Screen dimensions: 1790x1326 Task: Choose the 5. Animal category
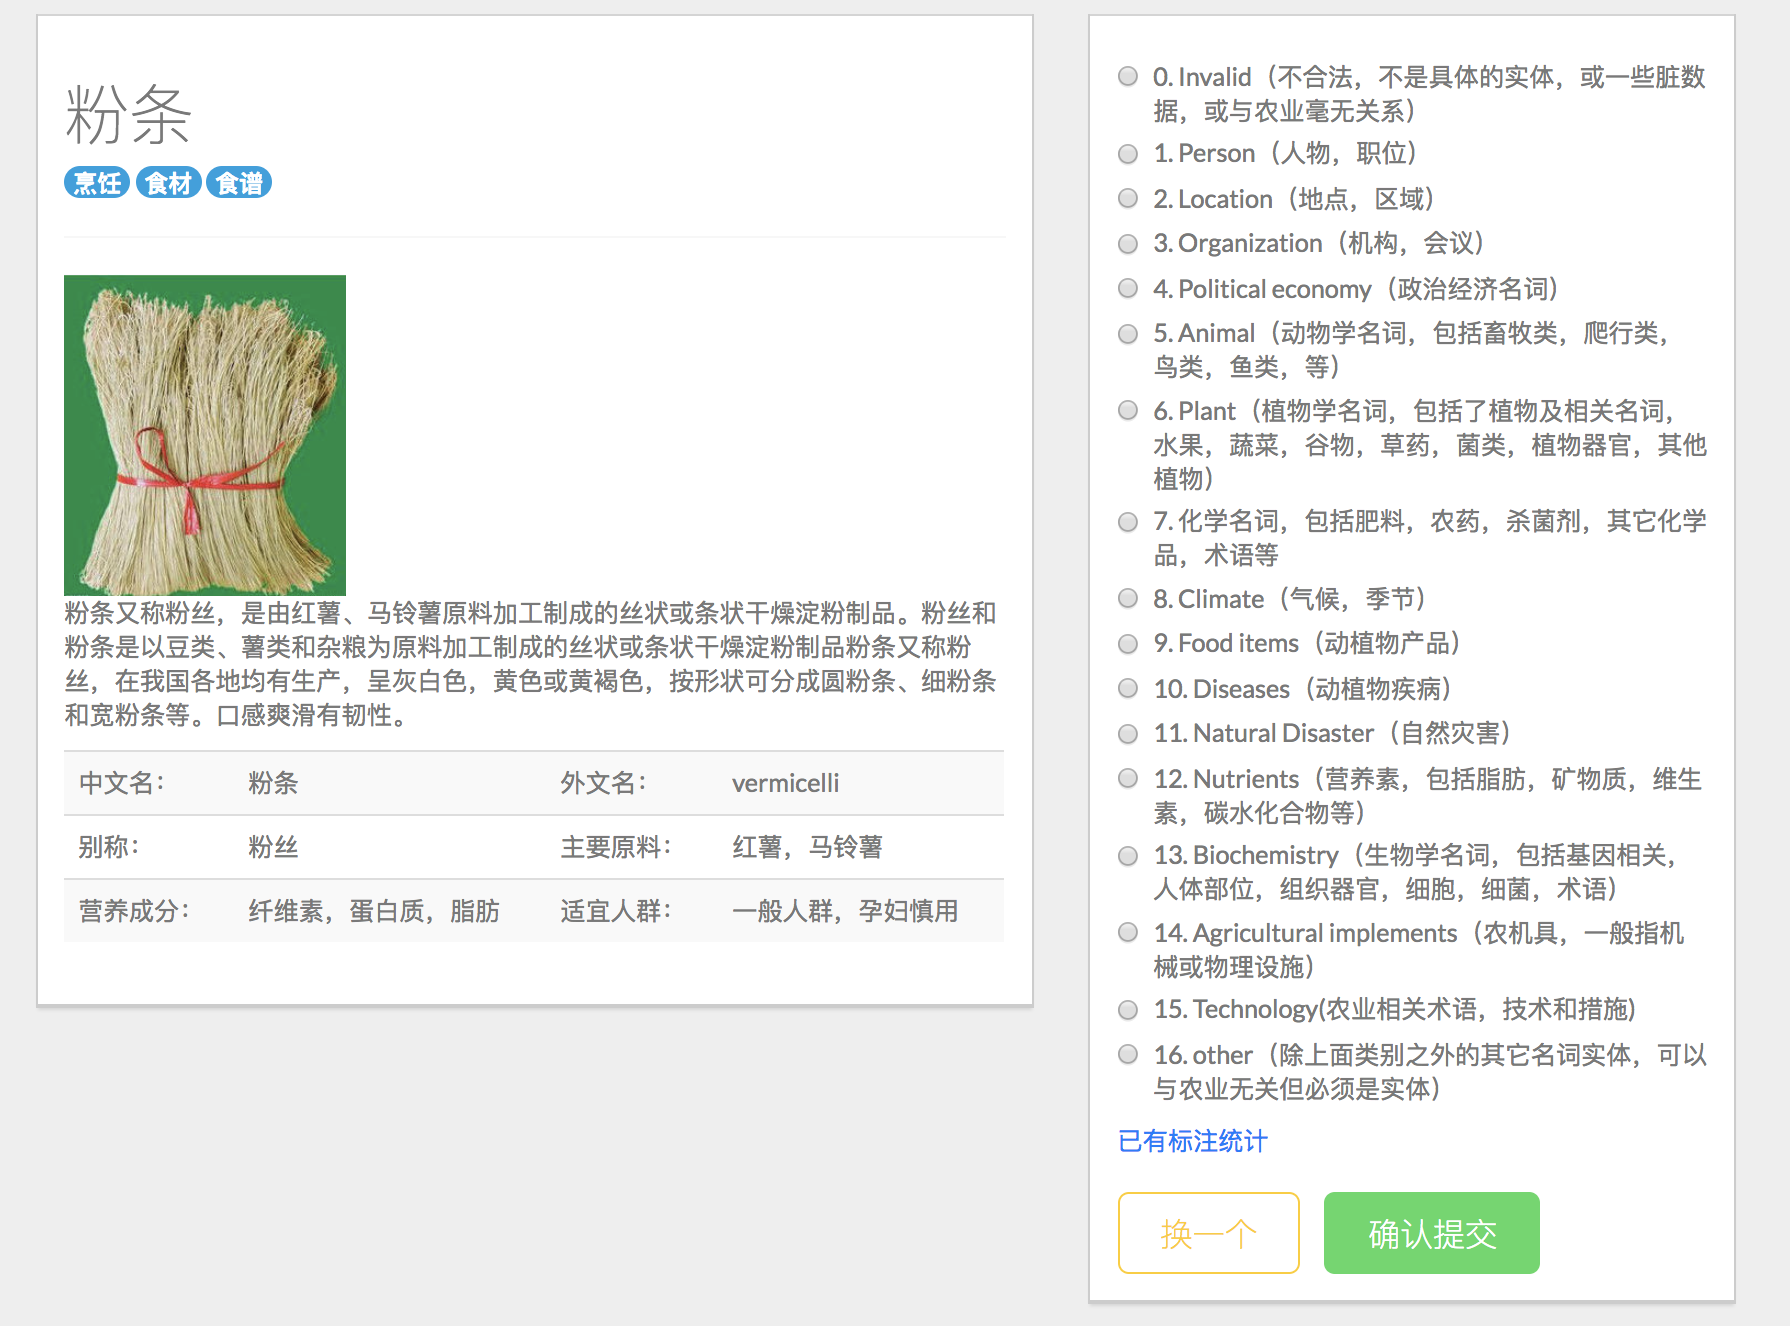point(1128,334)
